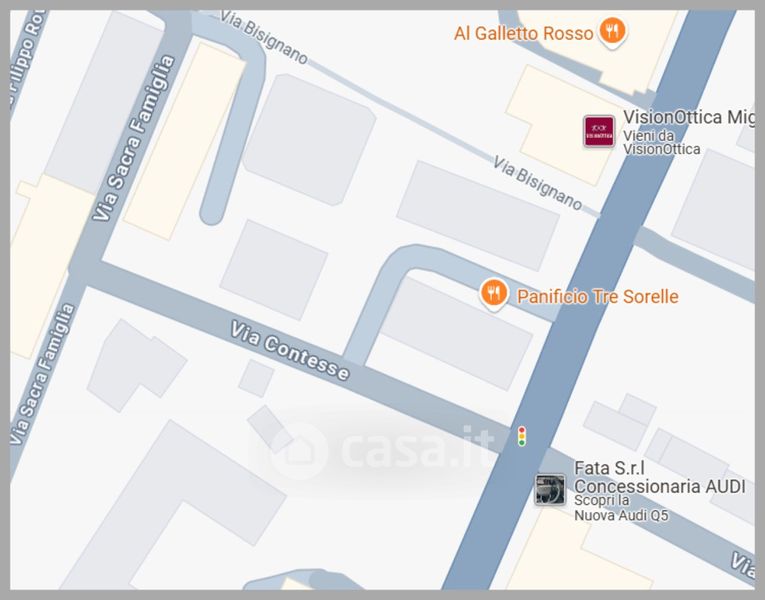Click the Panificio Tre Sorelle restaurant marker
765x600 pixels.
[494, 295]
